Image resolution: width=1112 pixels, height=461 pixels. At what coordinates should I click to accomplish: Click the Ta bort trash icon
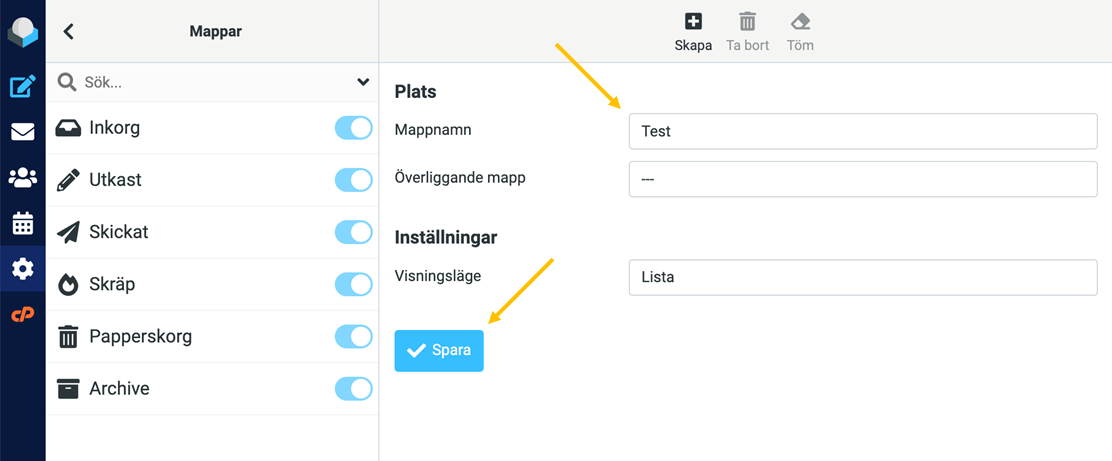(x=747, y=21)
